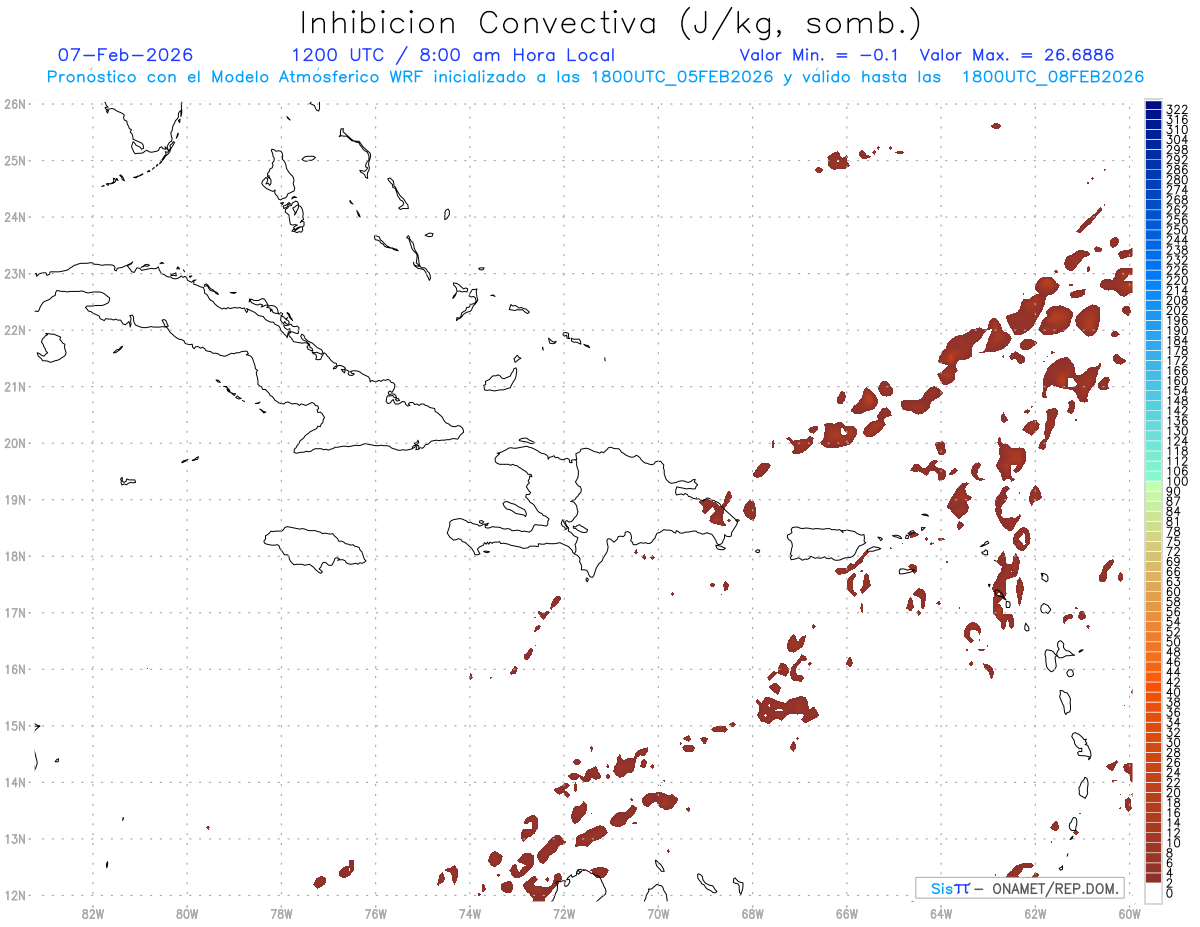The height and width of the screenshot is (927, 1200).
Task: Click the '16N' latitude label
Action: click(14, 669)
